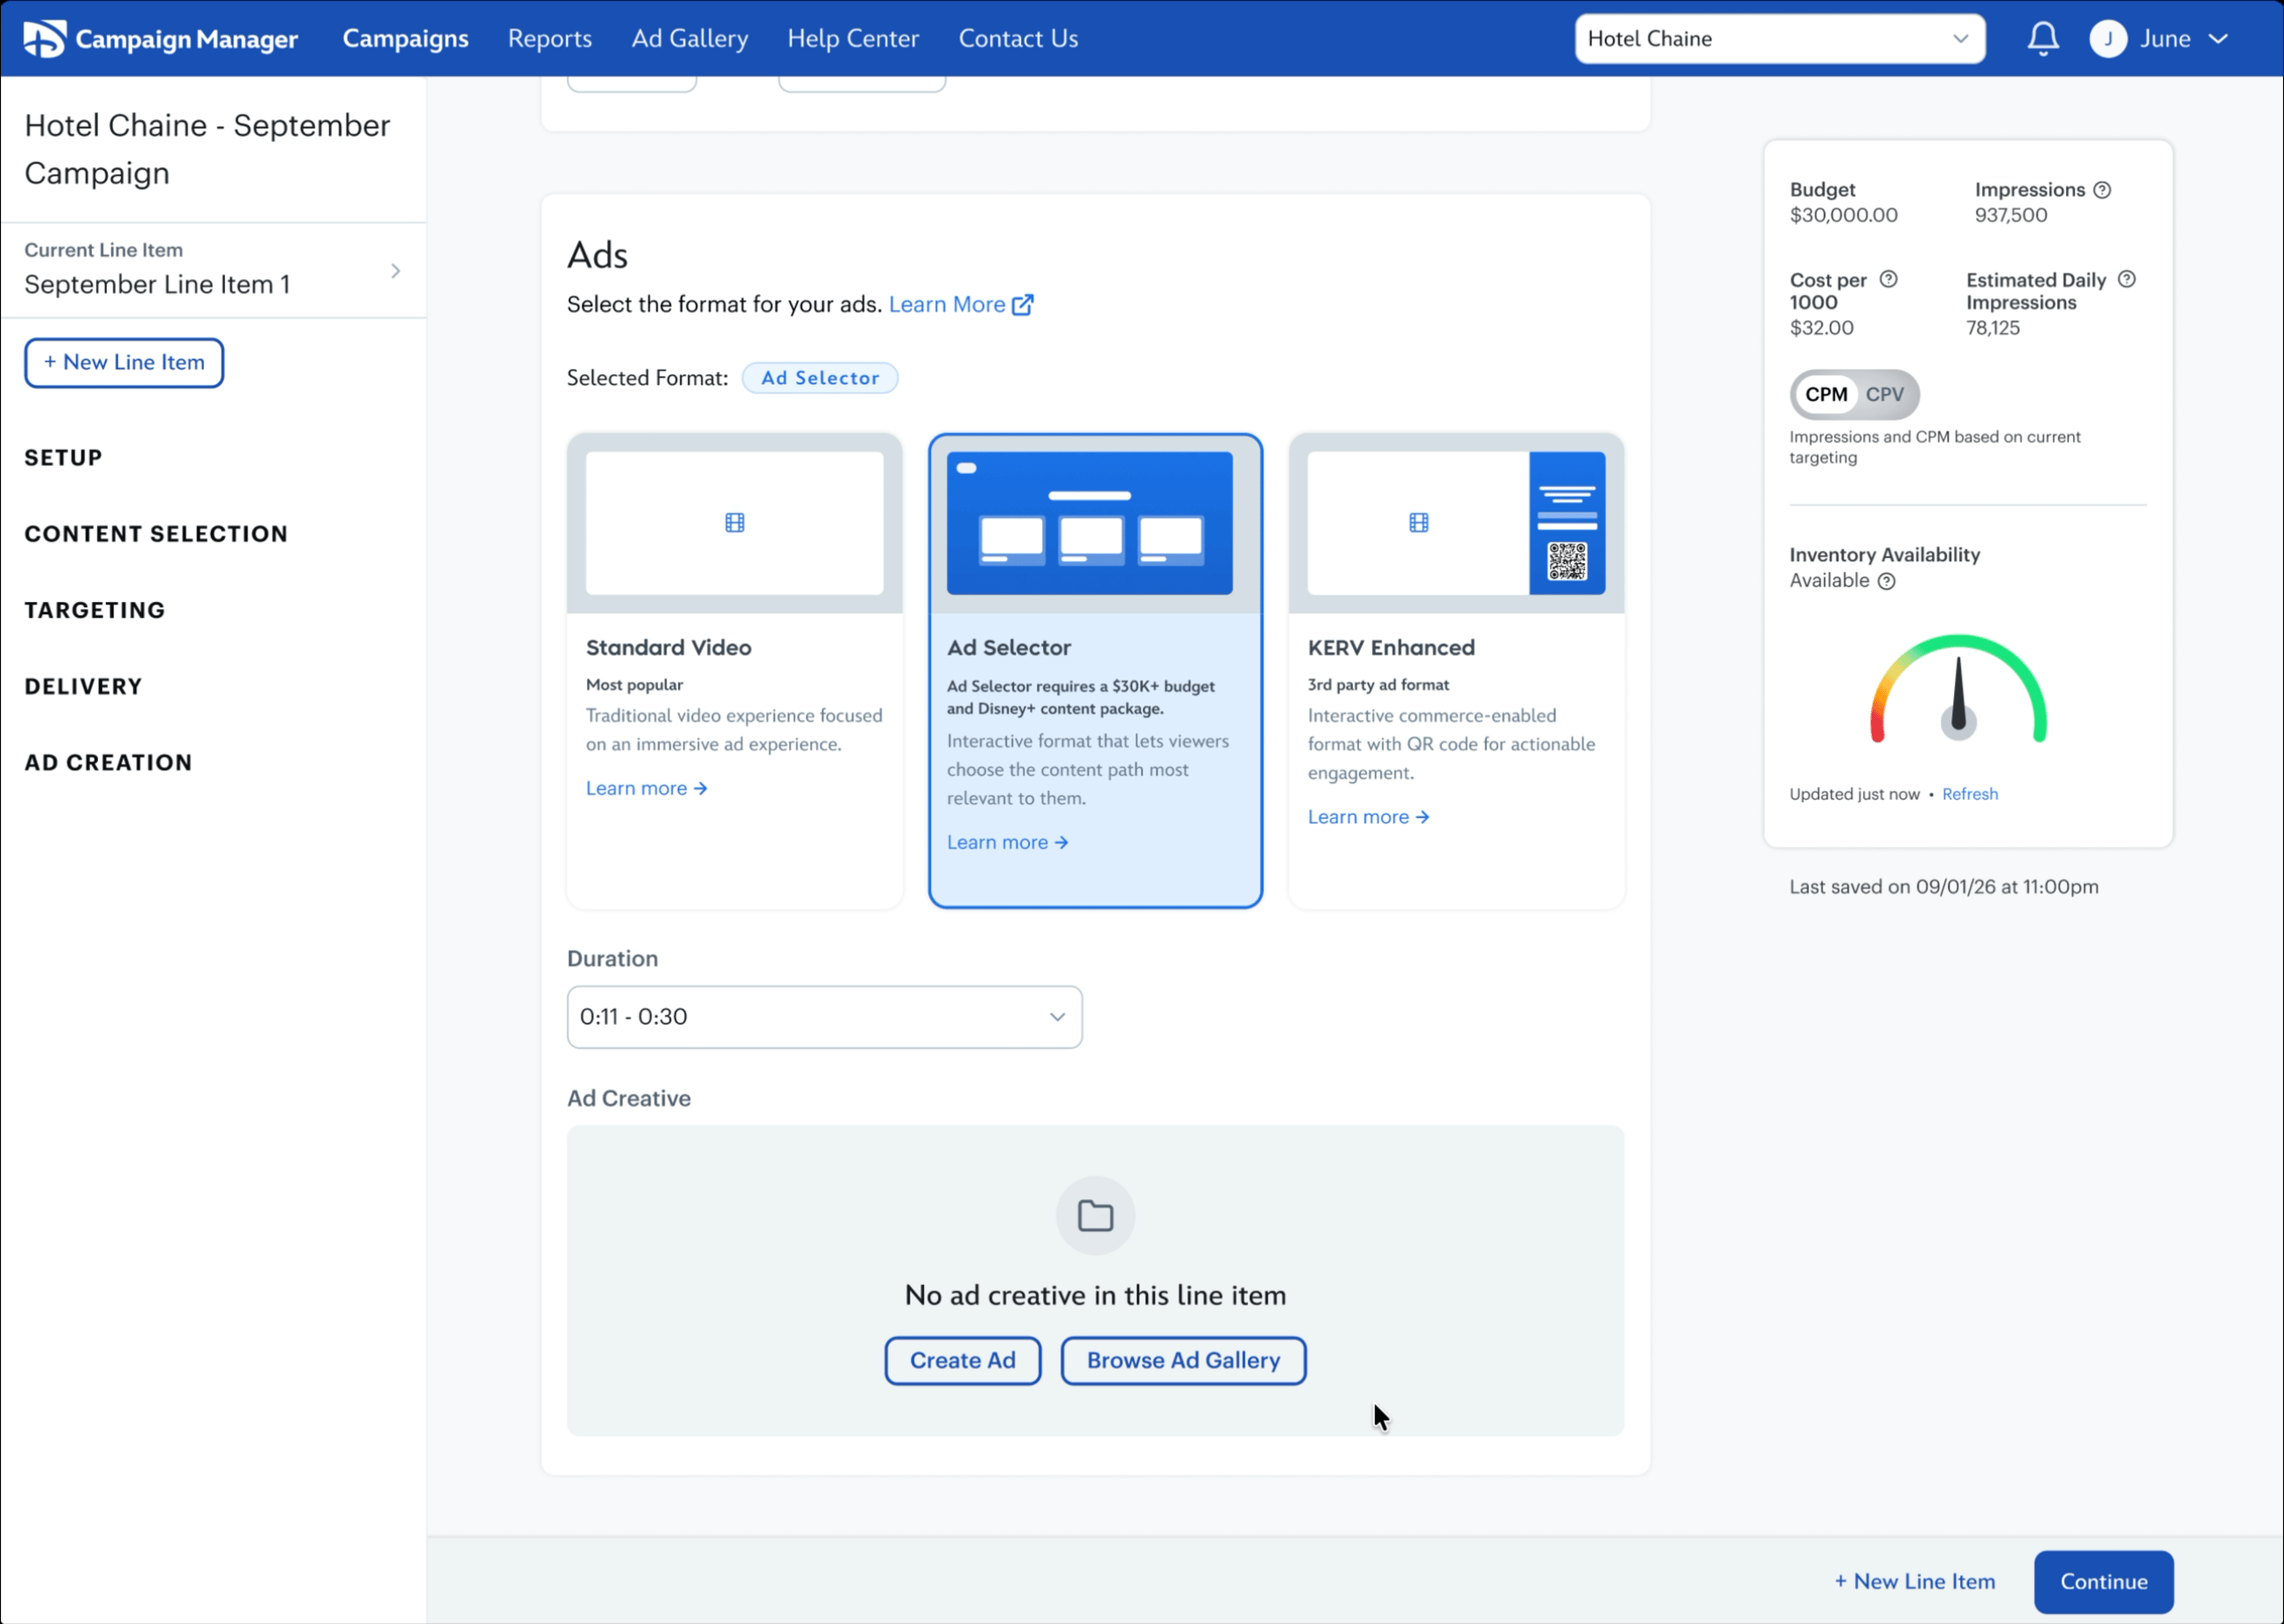Click Browse Ad Gallery button
The image size is (2284, 1624).
coord(1183,1361)
